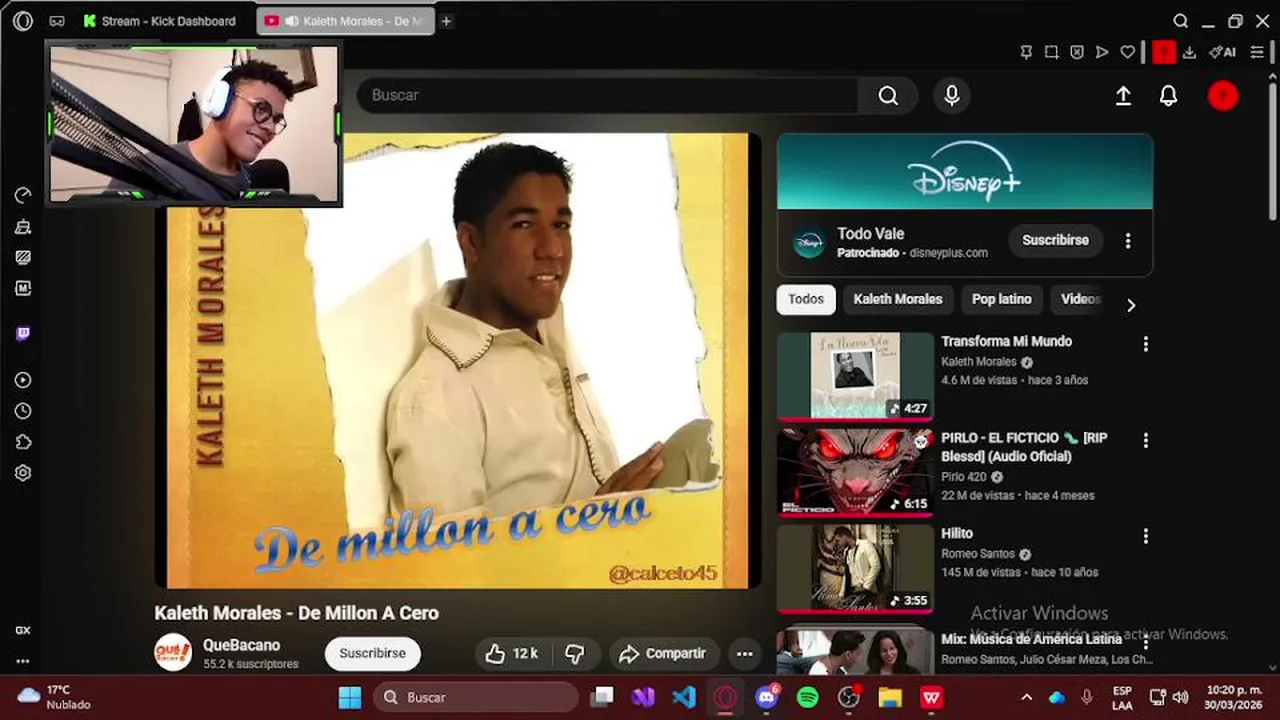The image size is (1280, 720).
Task: Subscribe to QueBacano with Suscribirse button
Action: (x=372, y=653)
